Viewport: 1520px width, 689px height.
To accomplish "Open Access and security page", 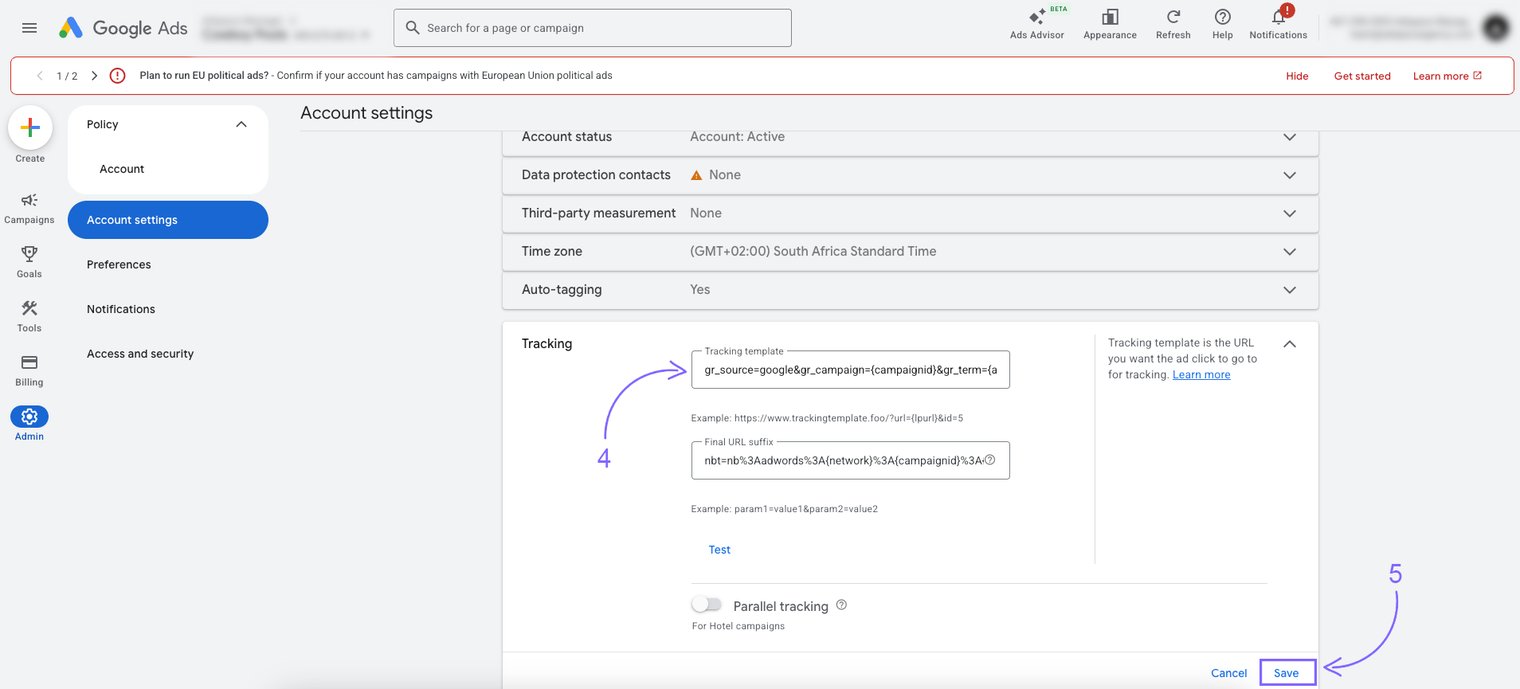I will (140, 354).
